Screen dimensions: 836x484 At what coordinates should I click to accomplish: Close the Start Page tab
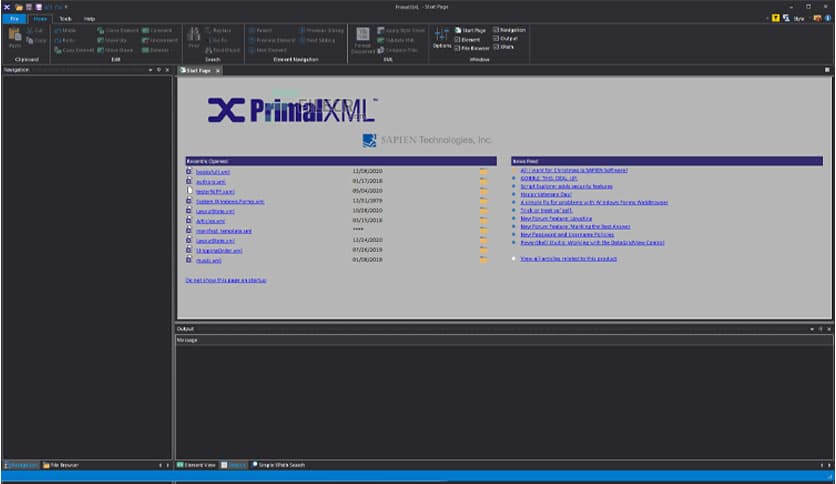click(218, 70)
